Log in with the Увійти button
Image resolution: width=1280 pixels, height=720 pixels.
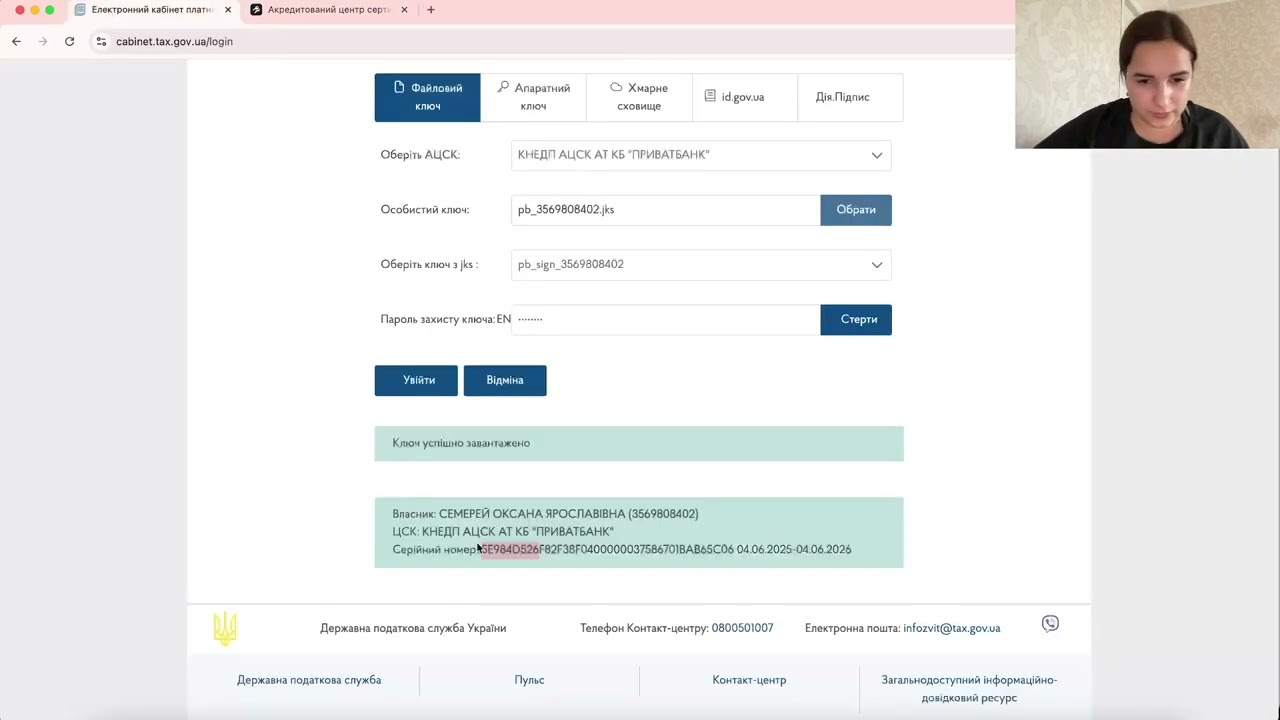pyautogui.click(x=416, y=380)
